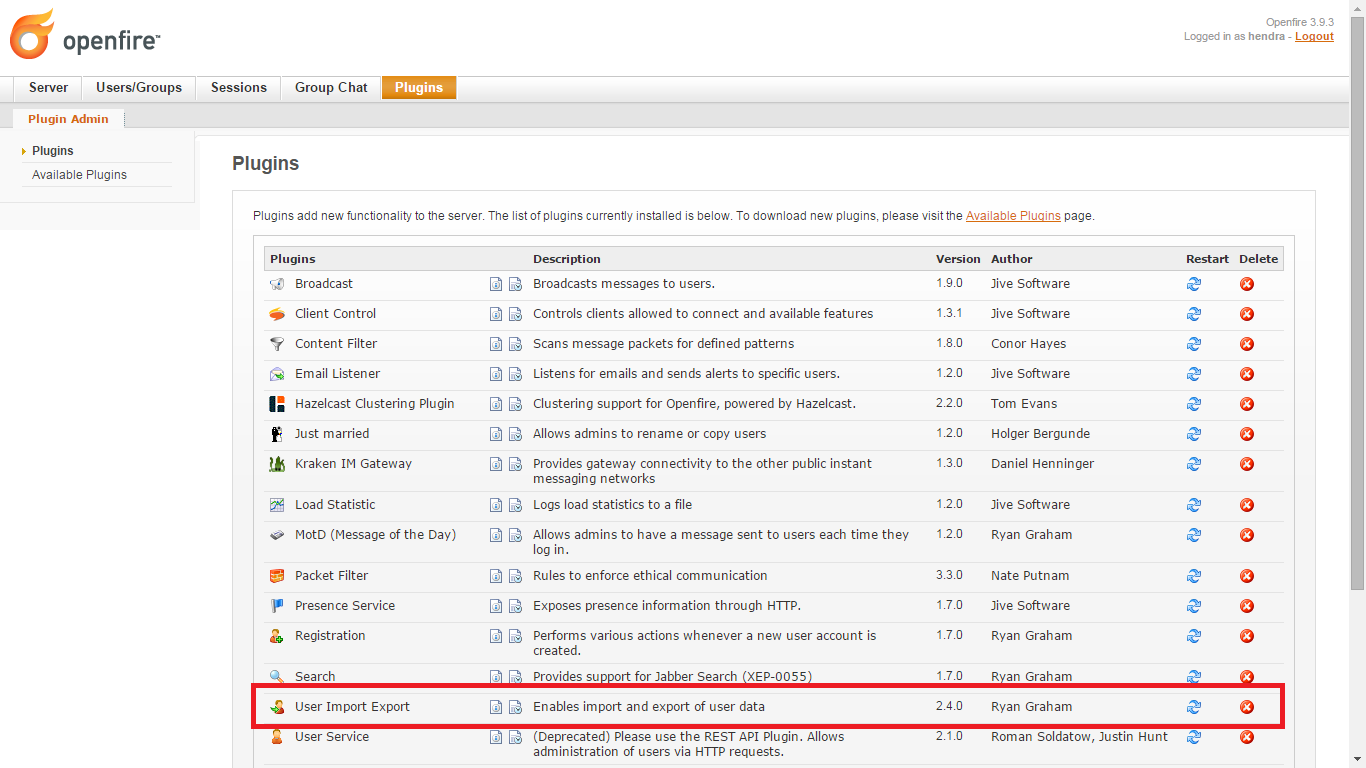Delete the Load Statistic plugin
Image resolution: width=1366 pixels, height=768 pixels.
pyautogui.click(x=1247, y=505)
